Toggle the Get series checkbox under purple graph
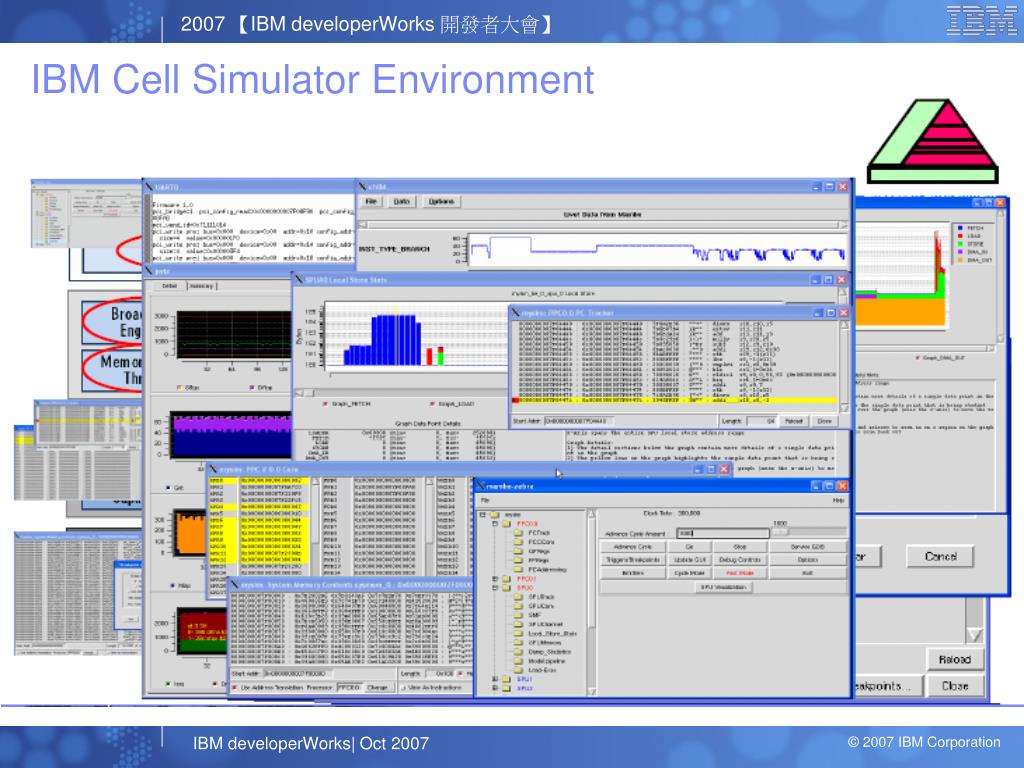The height and width of the screenshot is (768, 1024). 168,488
